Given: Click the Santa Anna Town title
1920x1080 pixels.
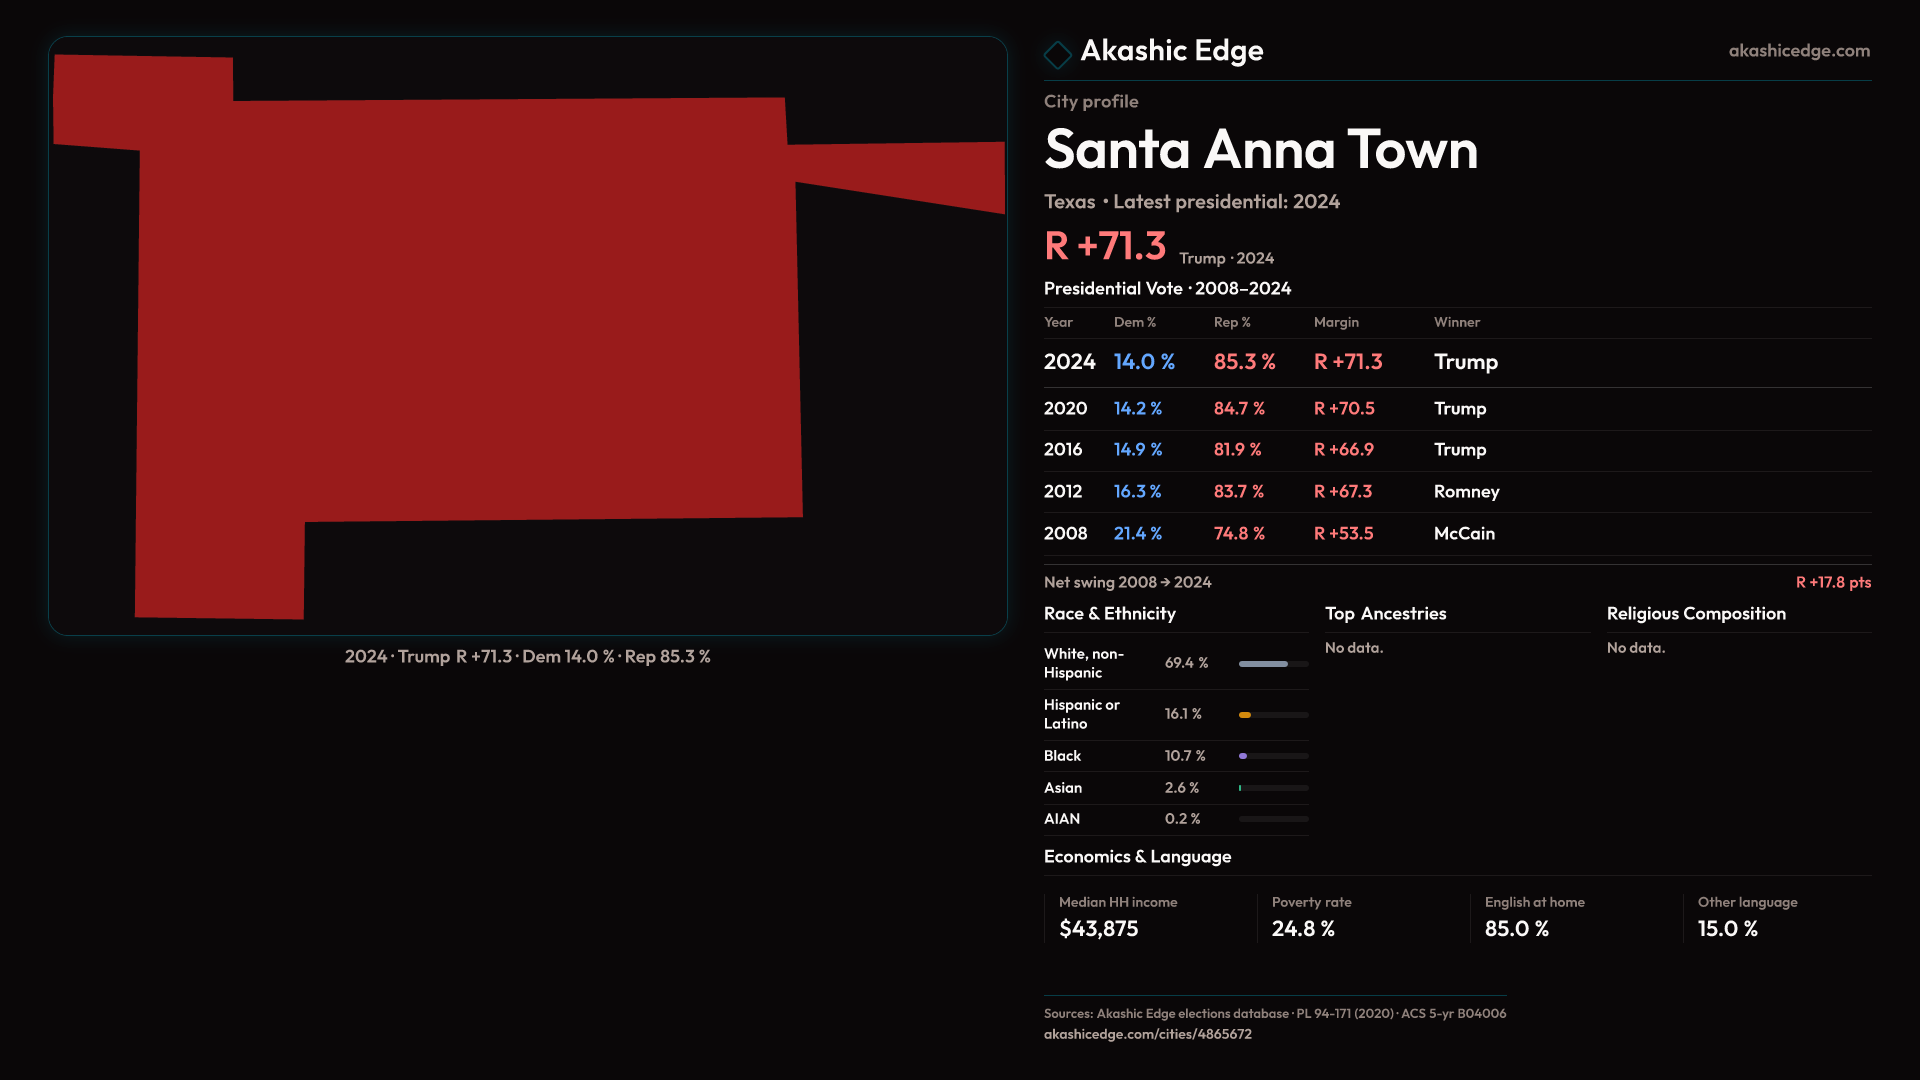Looking at the screenshot, I should [x=1260, y=150].
